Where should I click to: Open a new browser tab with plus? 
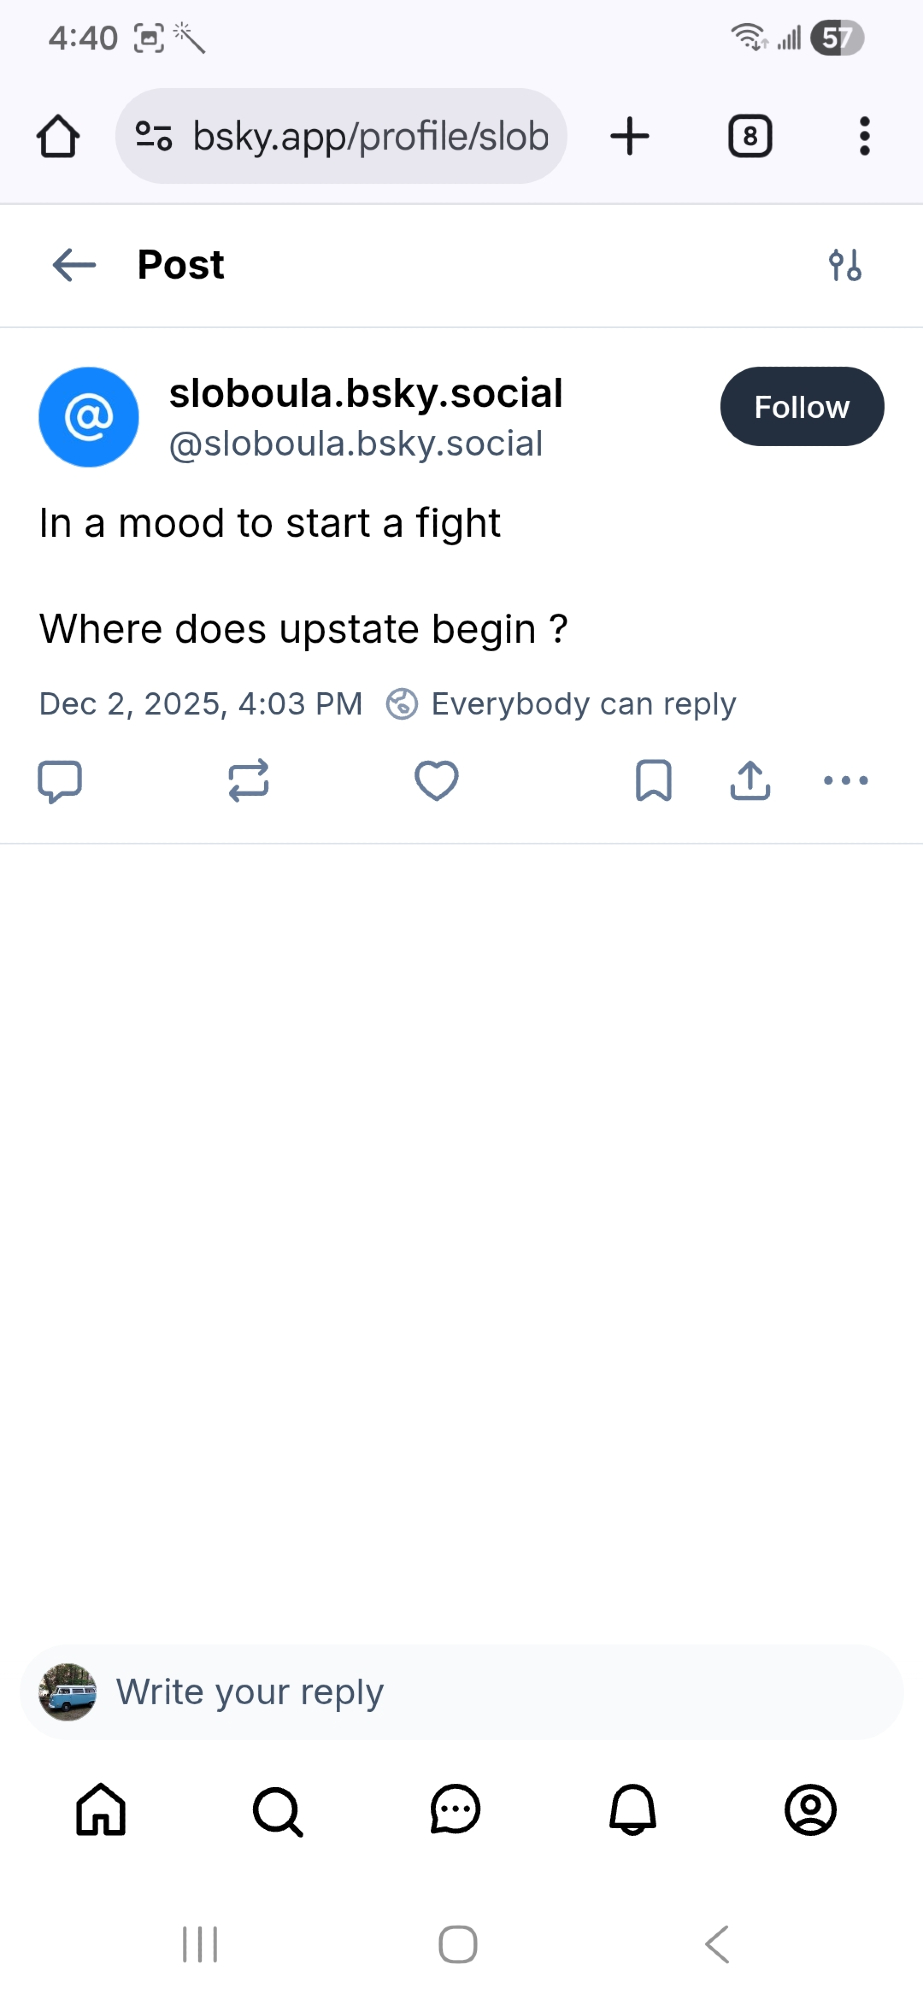pos(630,136)
